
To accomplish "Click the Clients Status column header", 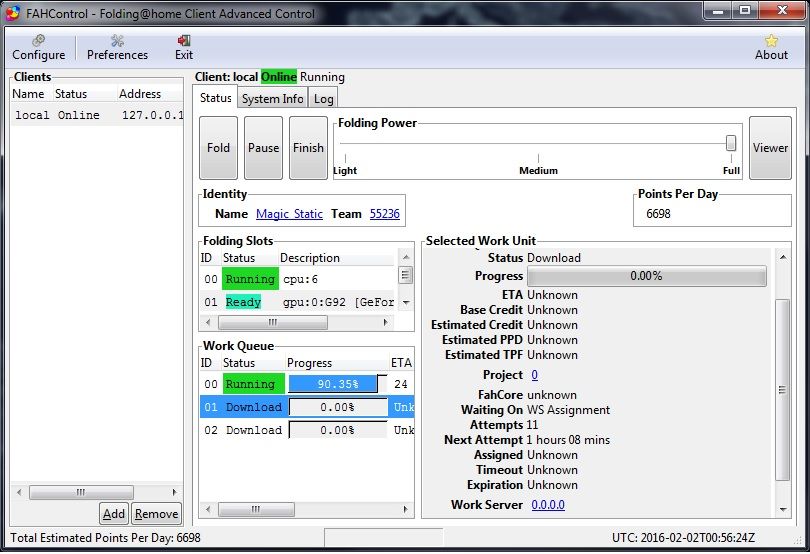I will click(x=85, y=94).
